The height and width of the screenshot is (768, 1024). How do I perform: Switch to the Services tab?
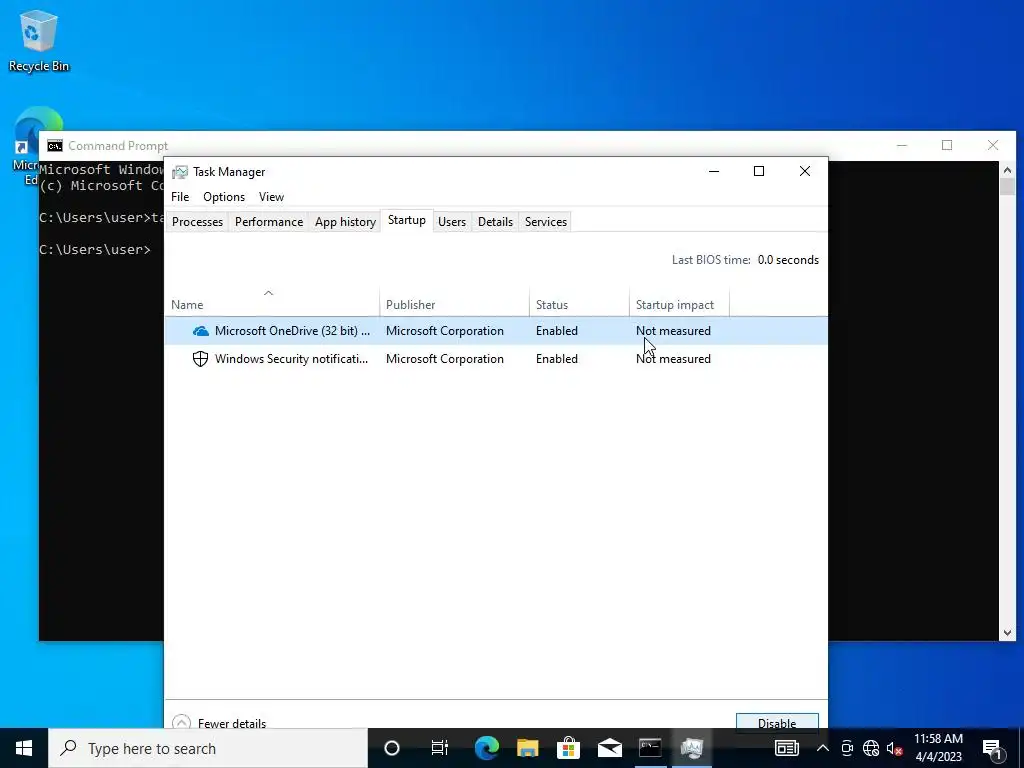(x=546, y=222)
